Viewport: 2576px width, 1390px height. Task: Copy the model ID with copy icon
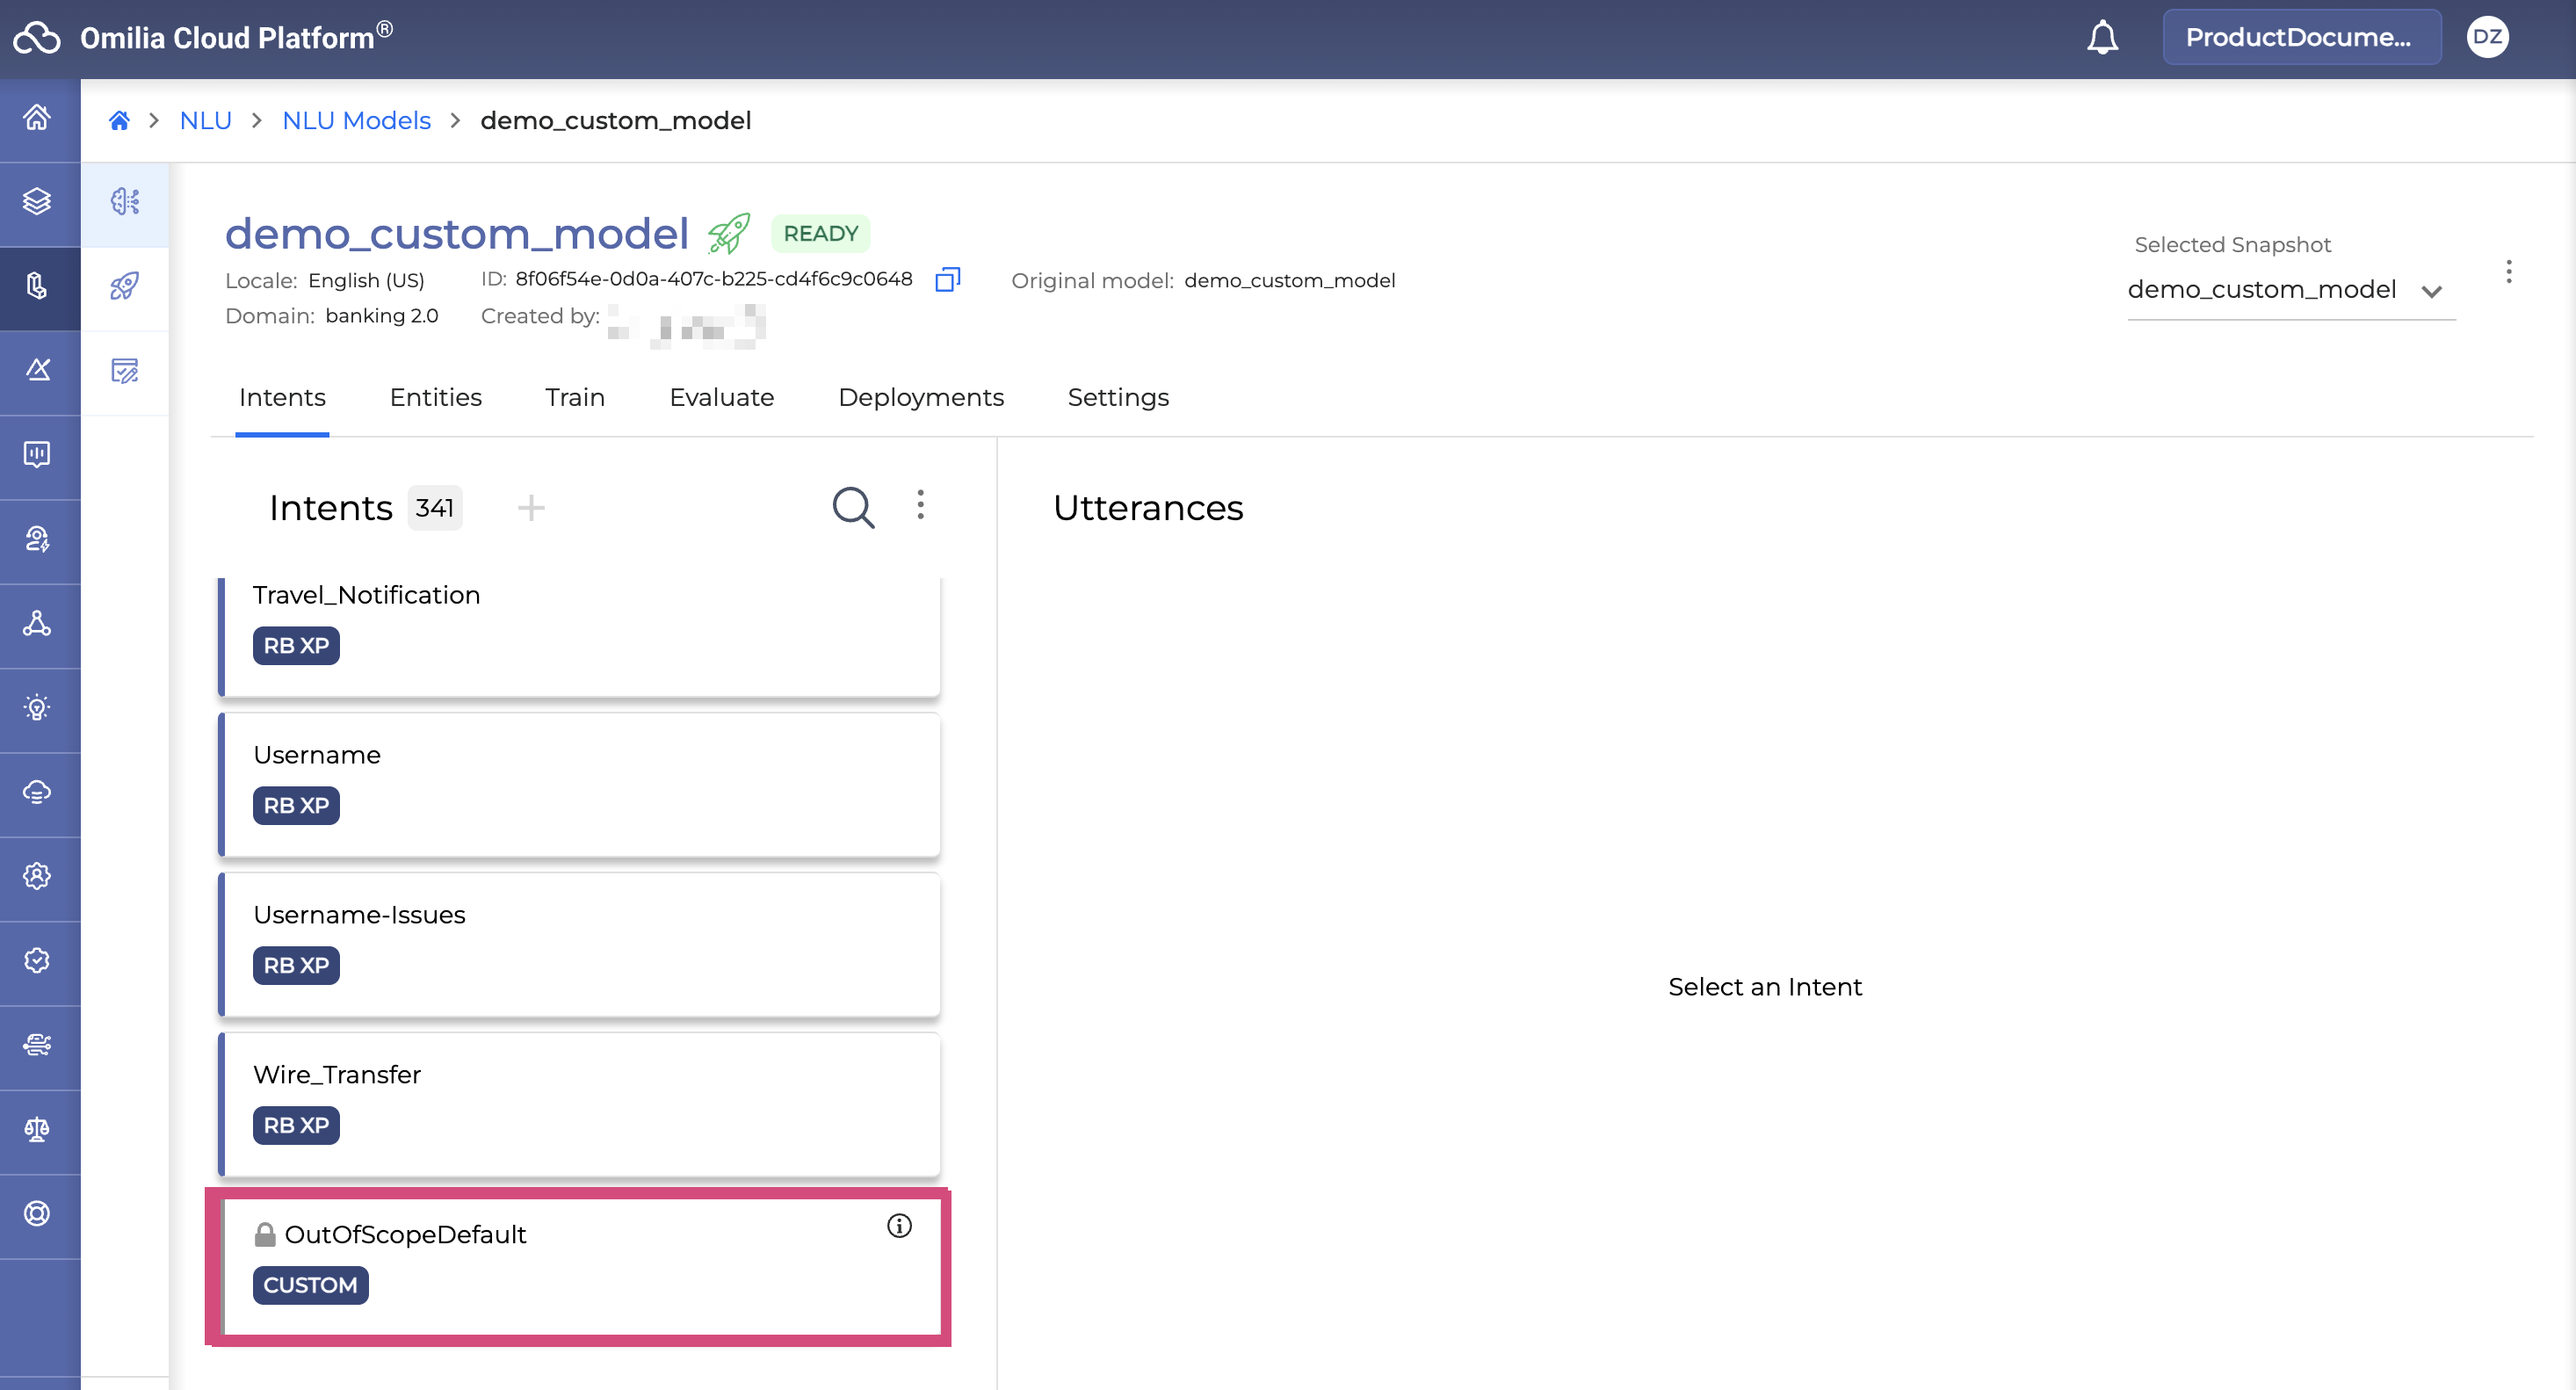tap(947, 280)
